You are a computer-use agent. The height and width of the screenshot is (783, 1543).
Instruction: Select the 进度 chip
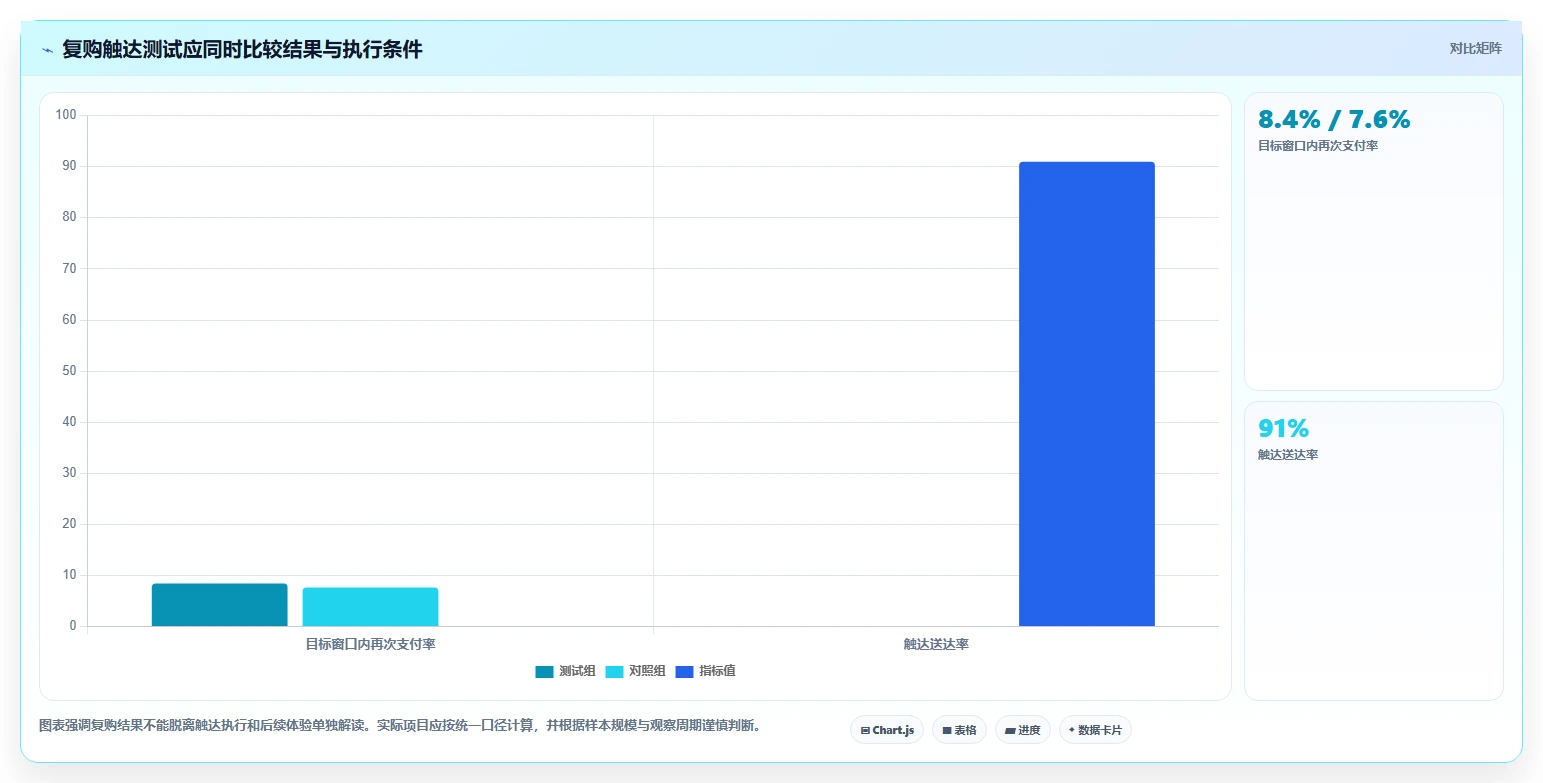1023,730
